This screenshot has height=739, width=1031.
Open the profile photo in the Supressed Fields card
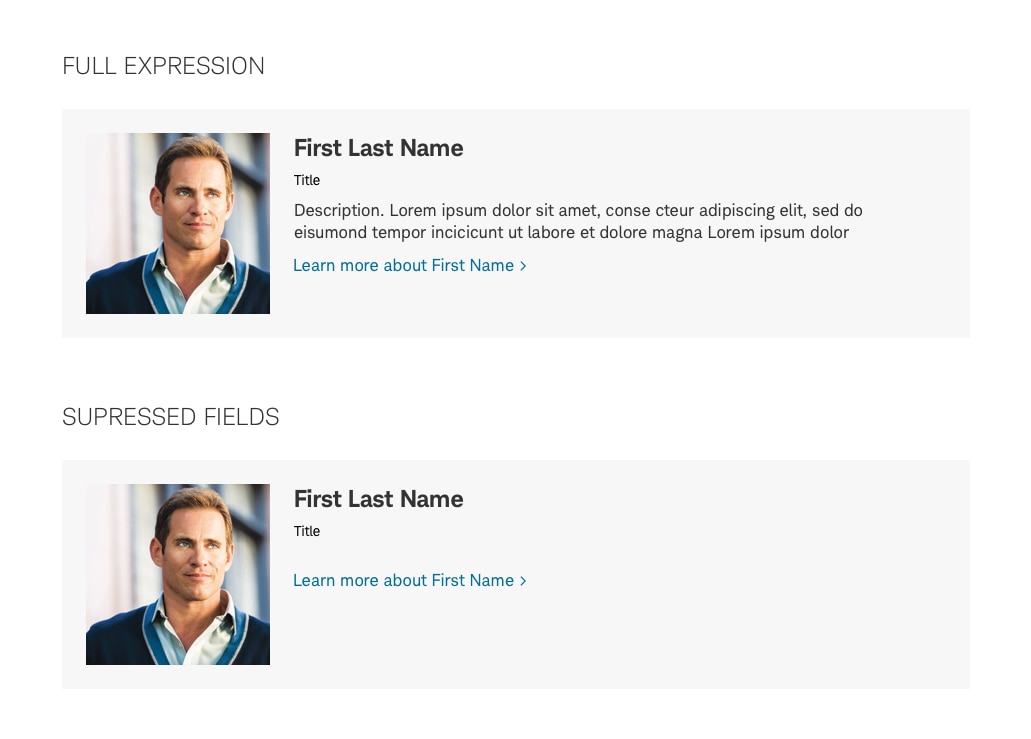pos(178,575)
